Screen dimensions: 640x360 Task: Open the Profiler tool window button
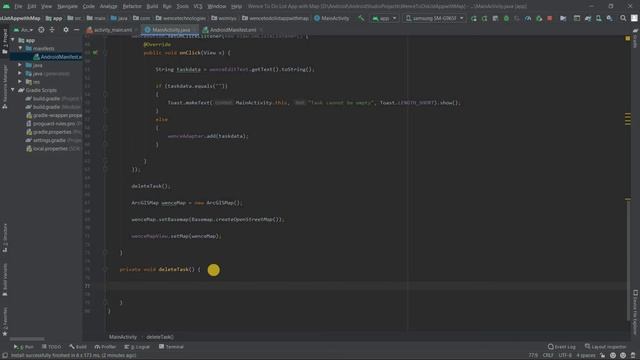click(x=106, y=347)
